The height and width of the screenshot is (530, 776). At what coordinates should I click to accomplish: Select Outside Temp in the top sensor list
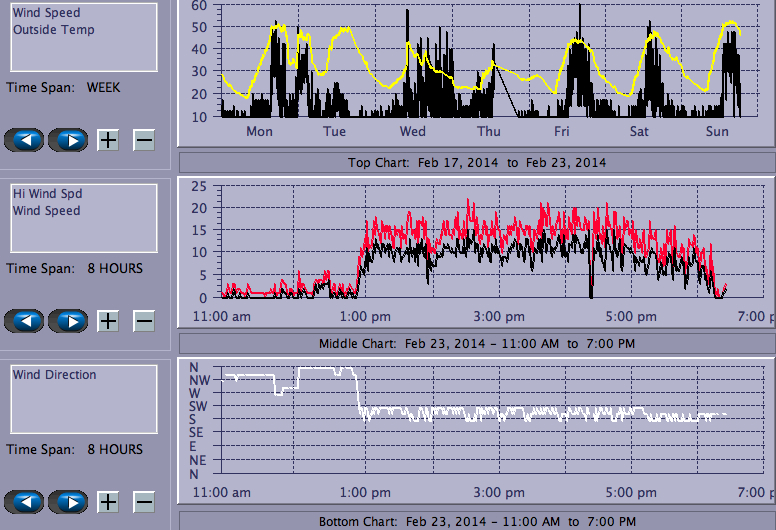click(54, 30)
